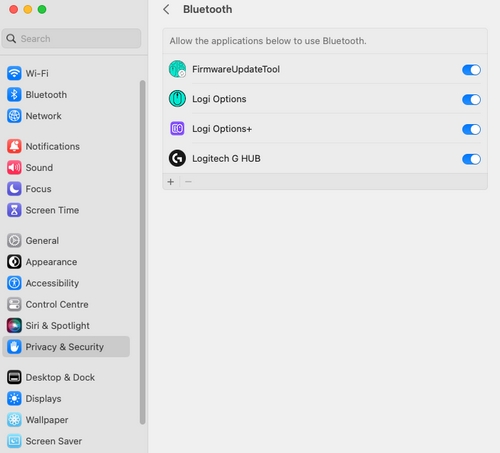Click the Search field in sidebar
Viewport: 500px width, 453px height.
[71, 39]
